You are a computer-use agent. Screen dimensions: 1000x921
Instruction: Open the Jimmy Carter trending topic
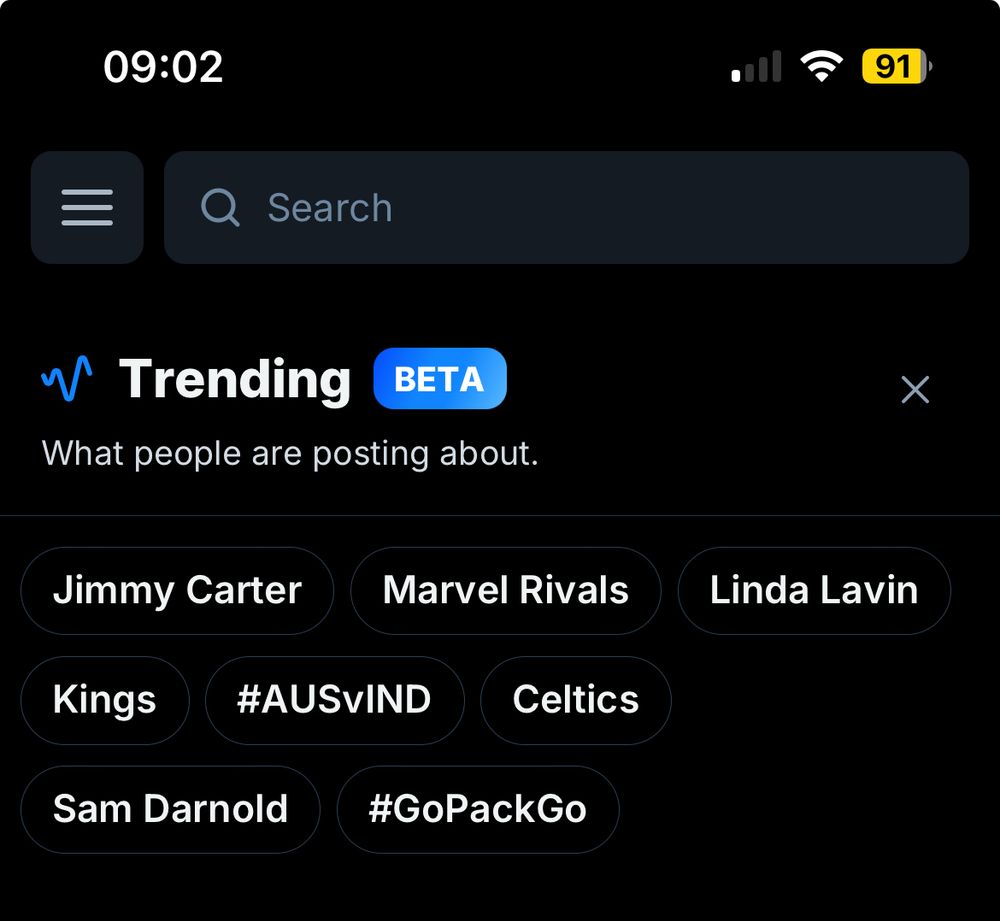pyautogui.click(x=177, y=590)
